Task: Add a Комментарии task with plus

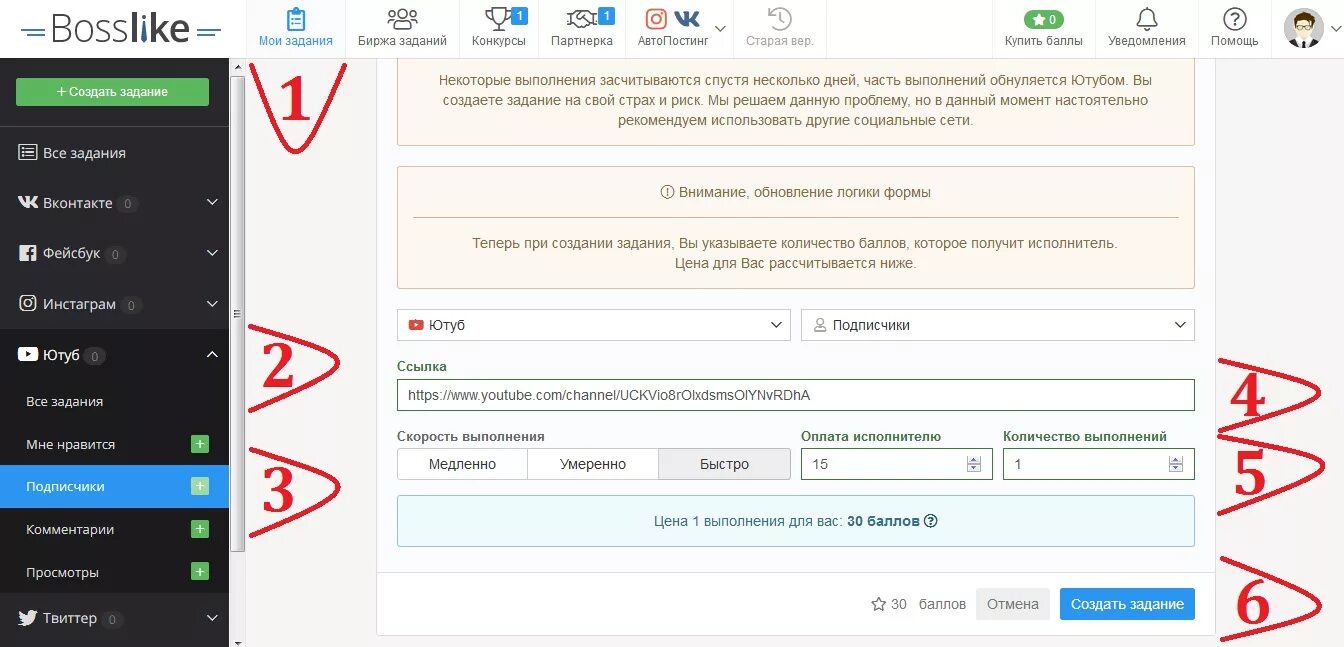Action: click(200, 529)
